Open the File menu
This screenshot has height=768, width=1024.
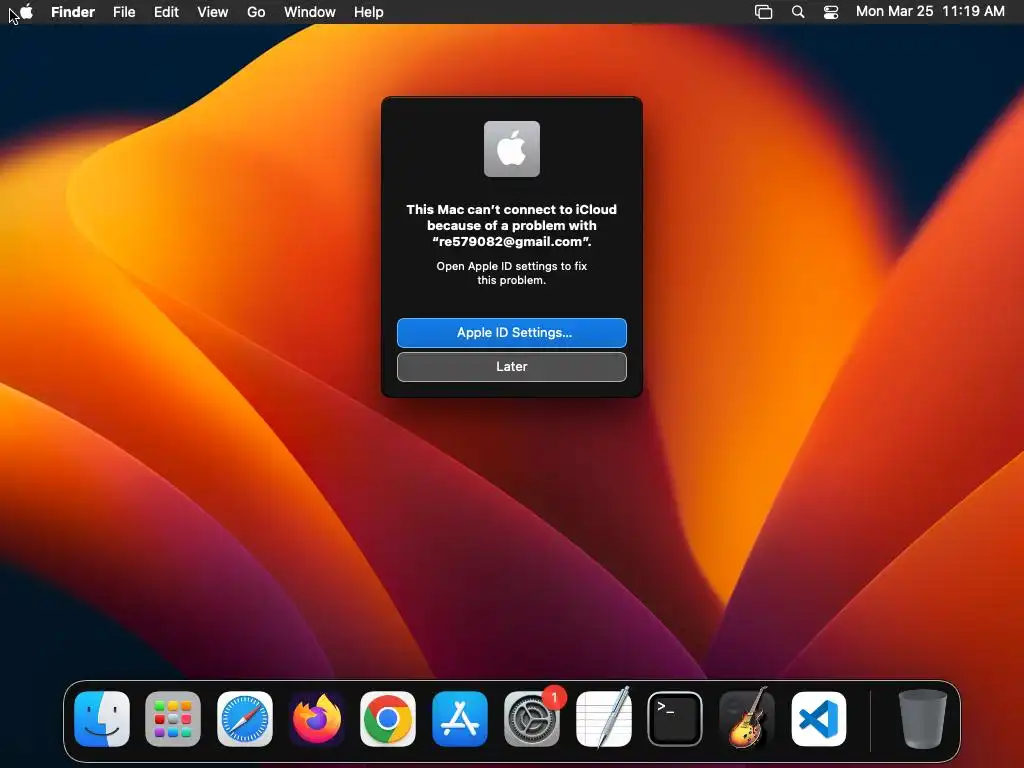coord(124,12)
